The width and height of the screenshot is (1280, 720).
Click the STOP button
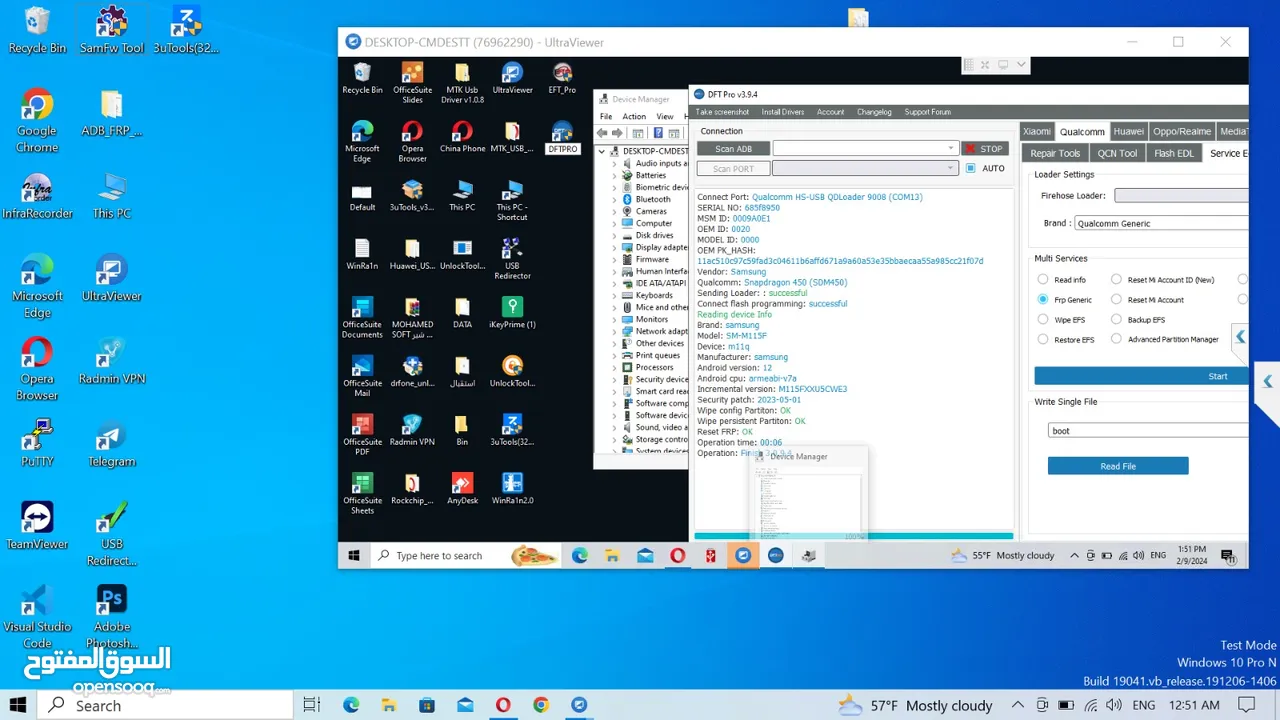pyautogui.click(x=984, y=148)
